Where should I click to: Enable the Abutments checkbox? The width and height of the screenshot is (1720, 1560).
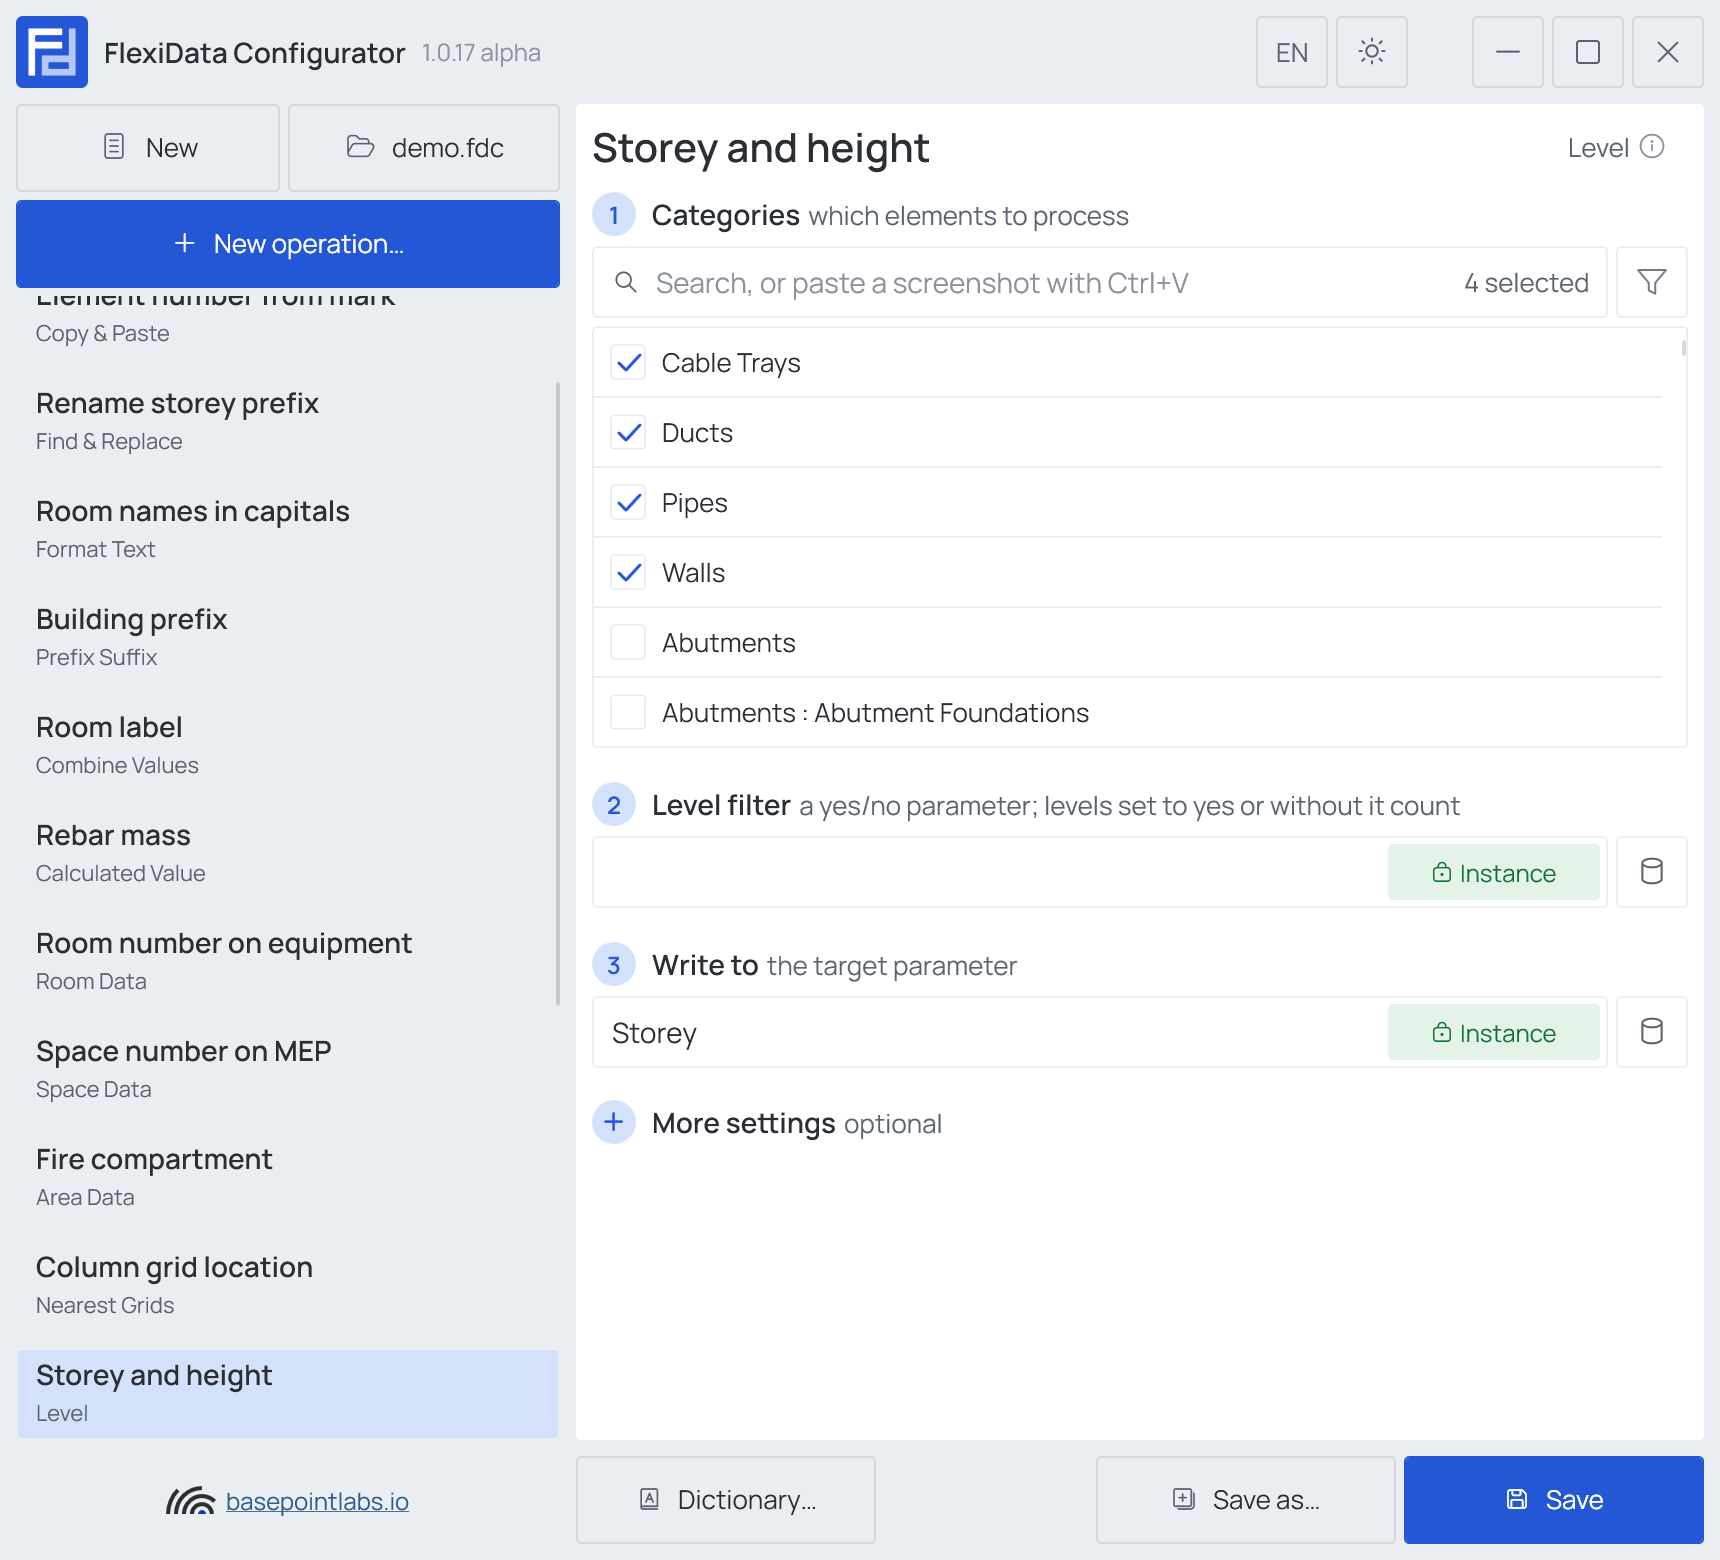point(628,642)
